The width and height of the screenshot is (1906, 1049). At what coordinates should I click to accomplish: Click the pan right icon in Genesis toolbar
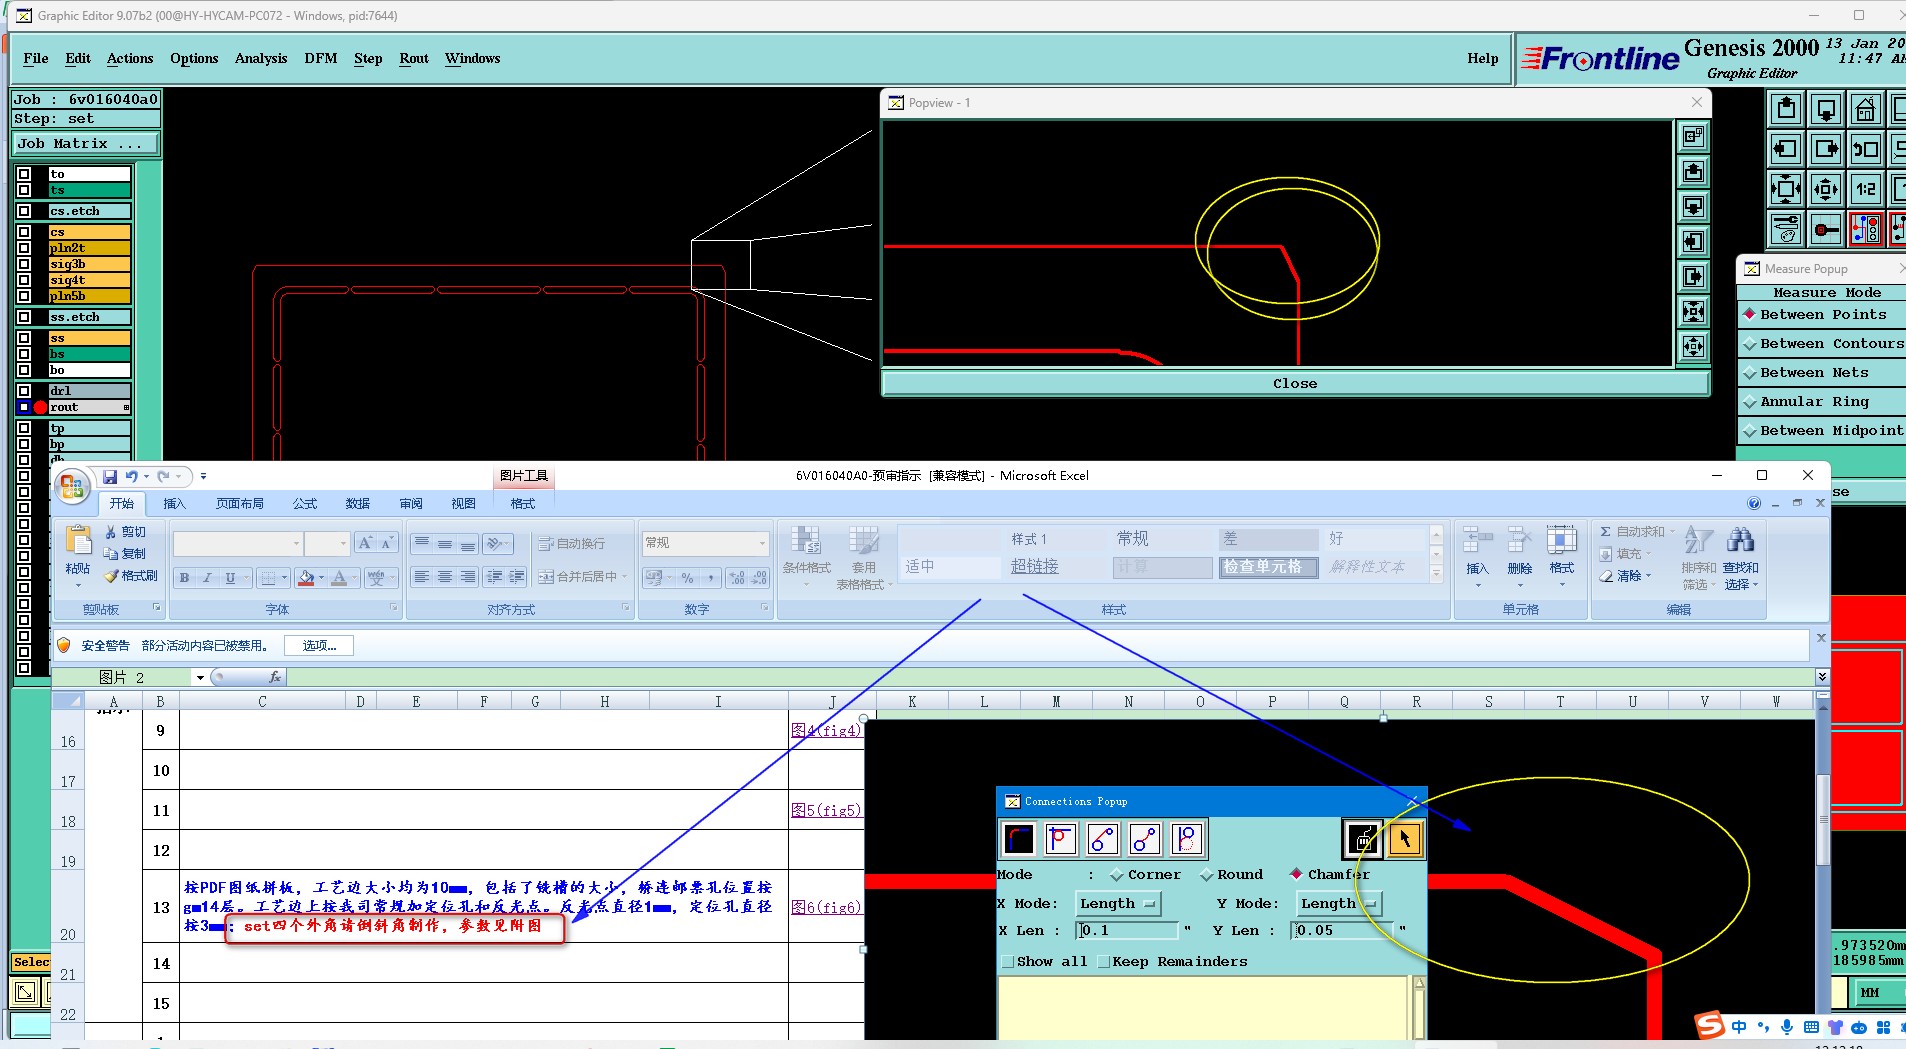click(x=1826, y=149)
